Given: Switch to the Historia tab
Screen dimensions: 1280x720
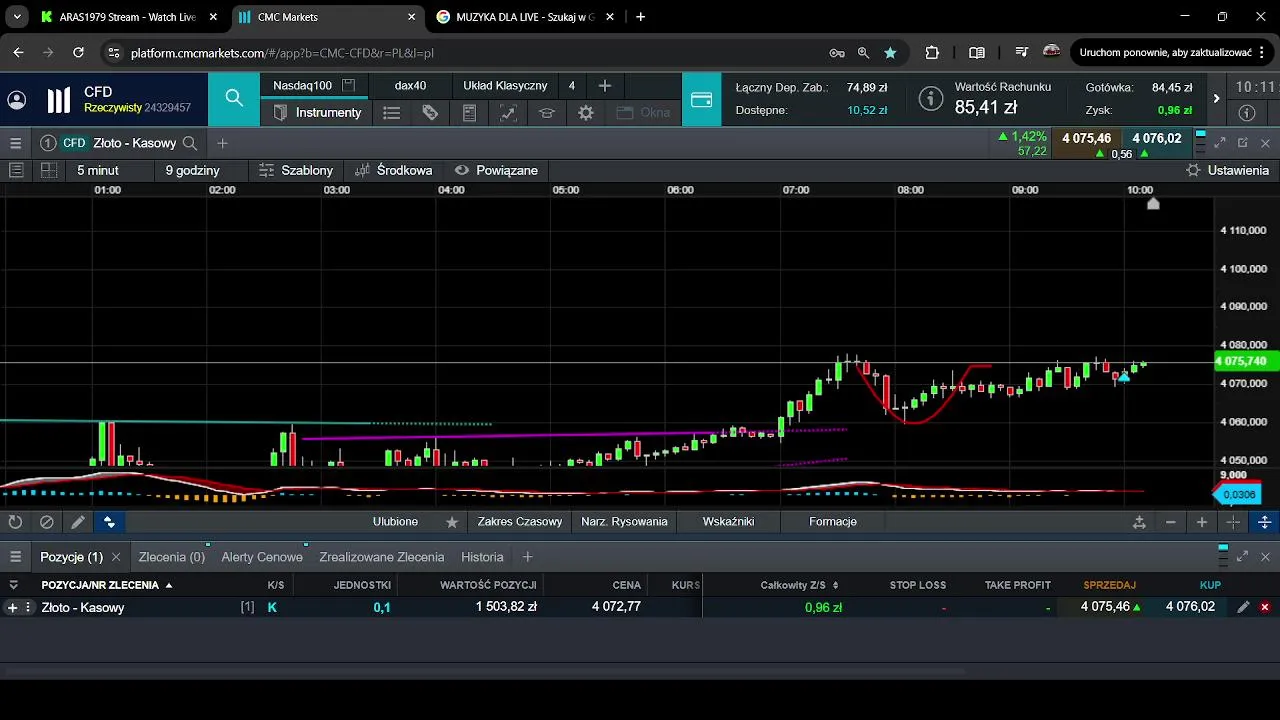Looking at the screenshot, I should point(482,557).
